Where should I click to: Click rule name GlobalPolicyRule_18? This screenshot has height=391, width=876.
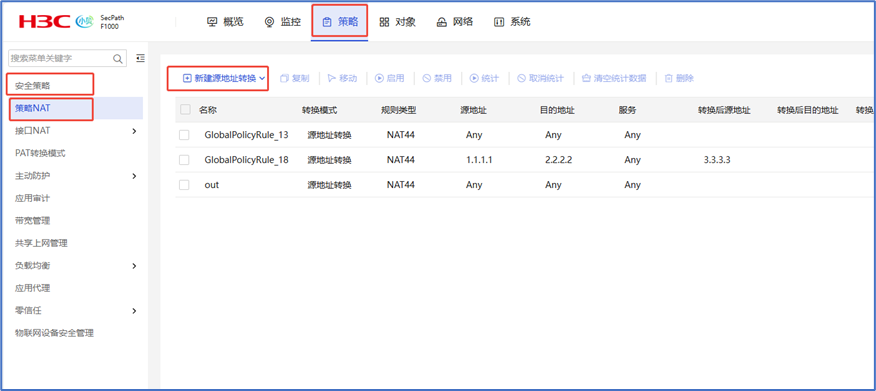(246, 160)
